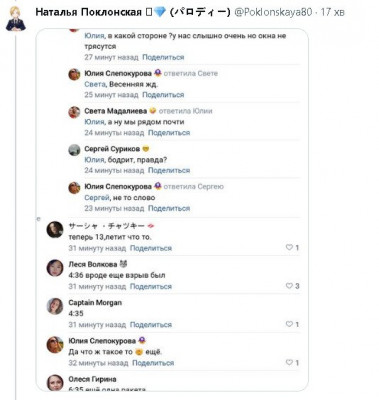Like Captain Morgan's 4:35 comment
This screenshot has height=400, width=379.
click(289, 324)
